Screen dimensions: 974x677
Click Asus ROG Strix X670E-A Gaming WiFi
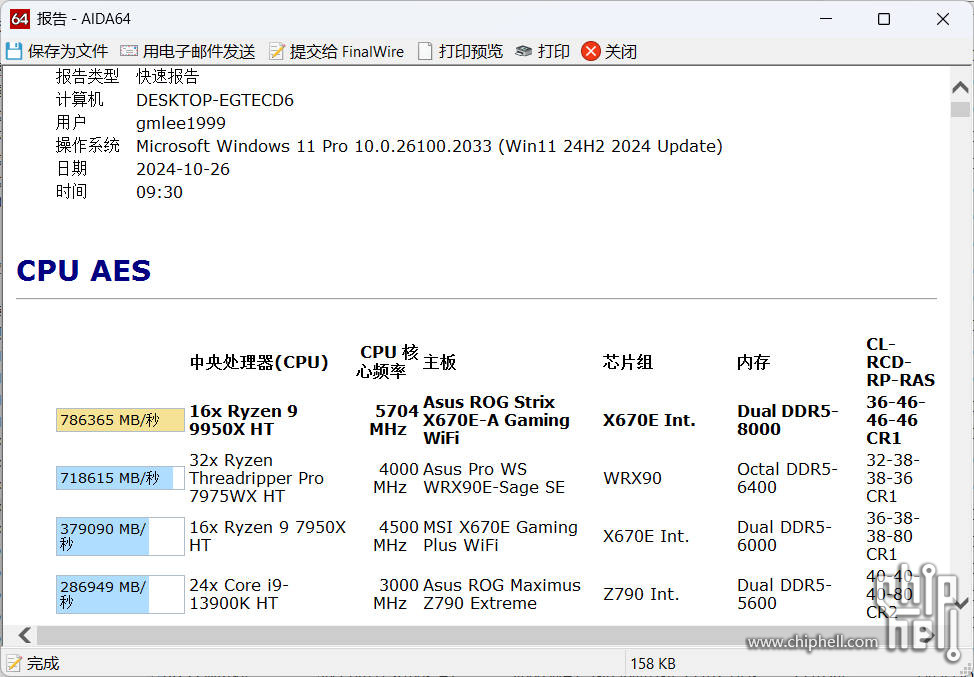point(496,420)
